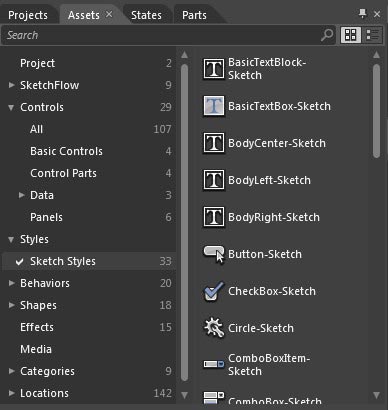Viewport: 388px width, 410px height.
Task: Click the BasicTextBlock-Sketch label
Action: pos(267,69)
